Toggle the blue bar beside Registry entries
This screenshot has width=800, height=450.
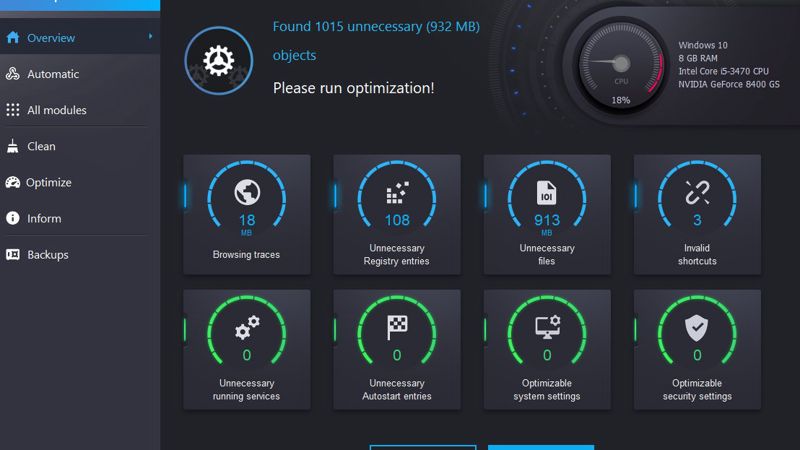[335, 196]
